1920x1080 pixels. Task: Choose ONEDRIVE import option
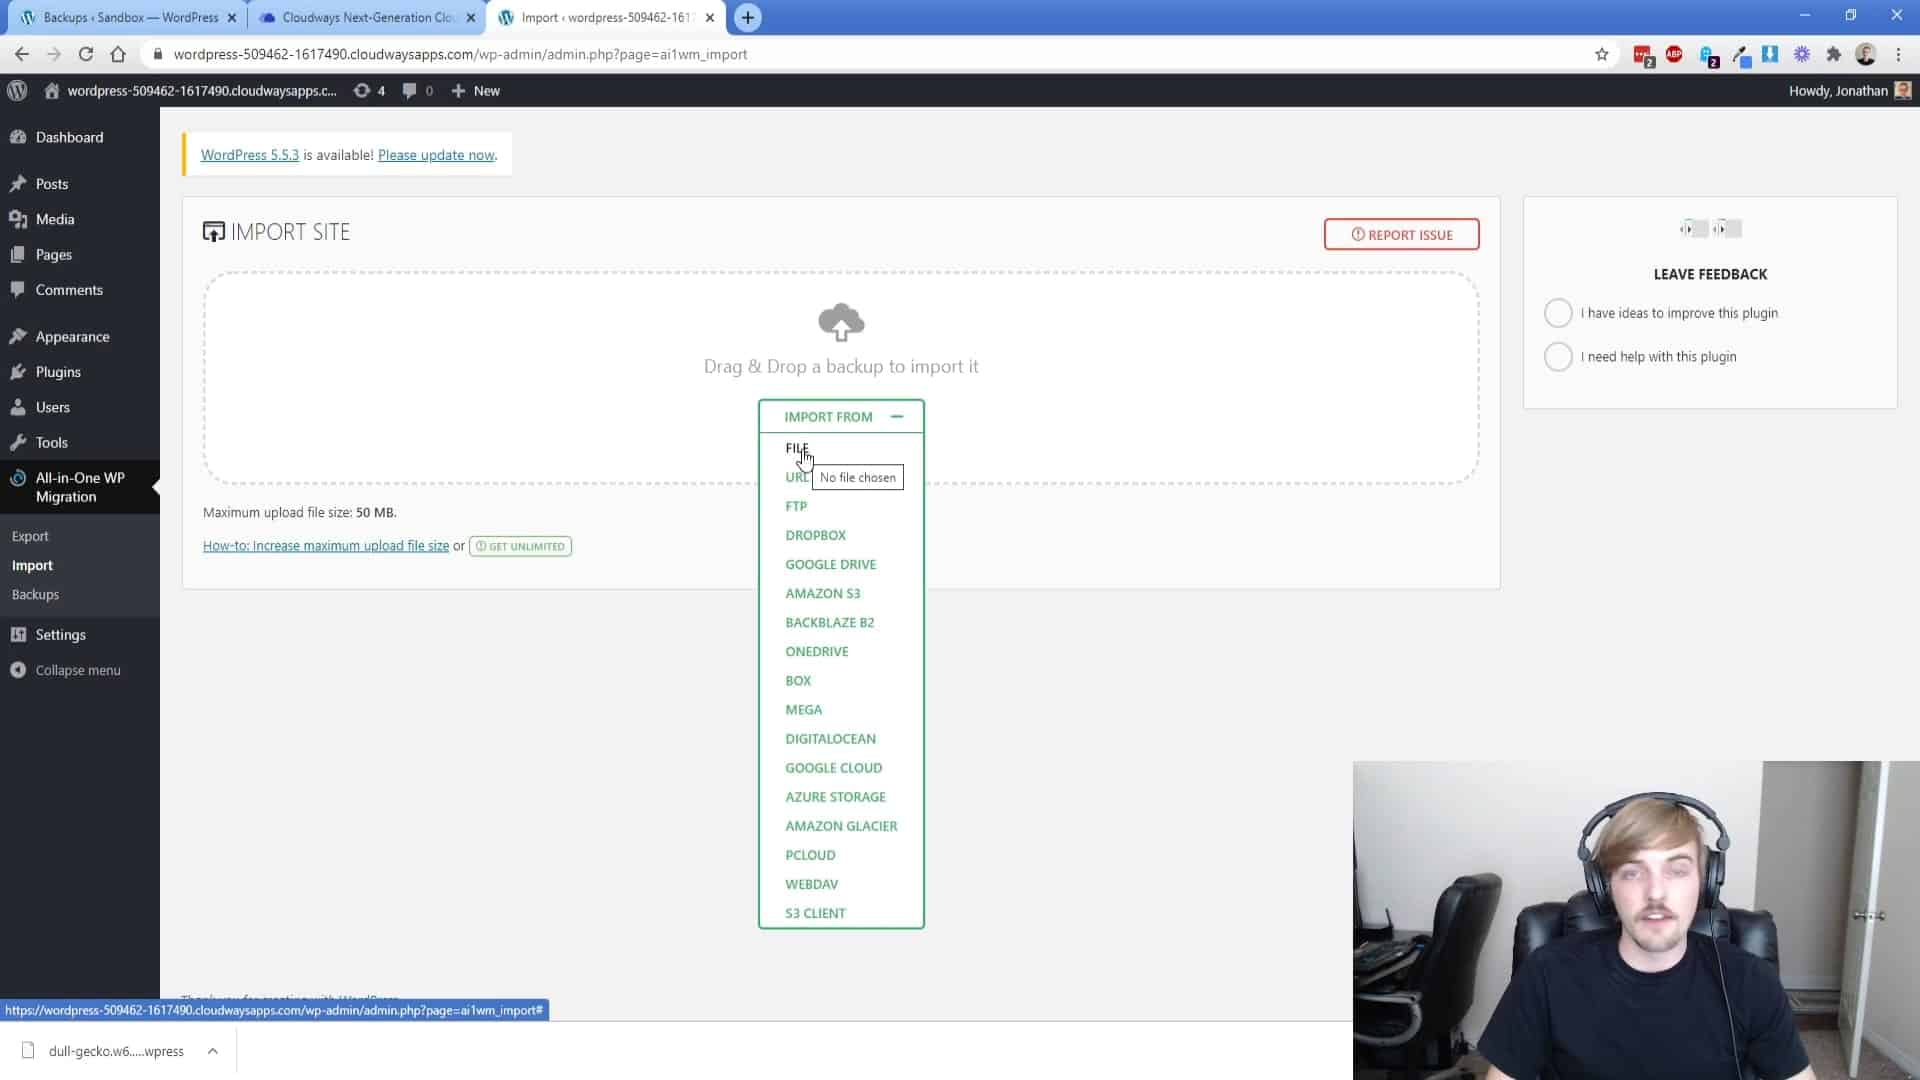tap(817, 651)
